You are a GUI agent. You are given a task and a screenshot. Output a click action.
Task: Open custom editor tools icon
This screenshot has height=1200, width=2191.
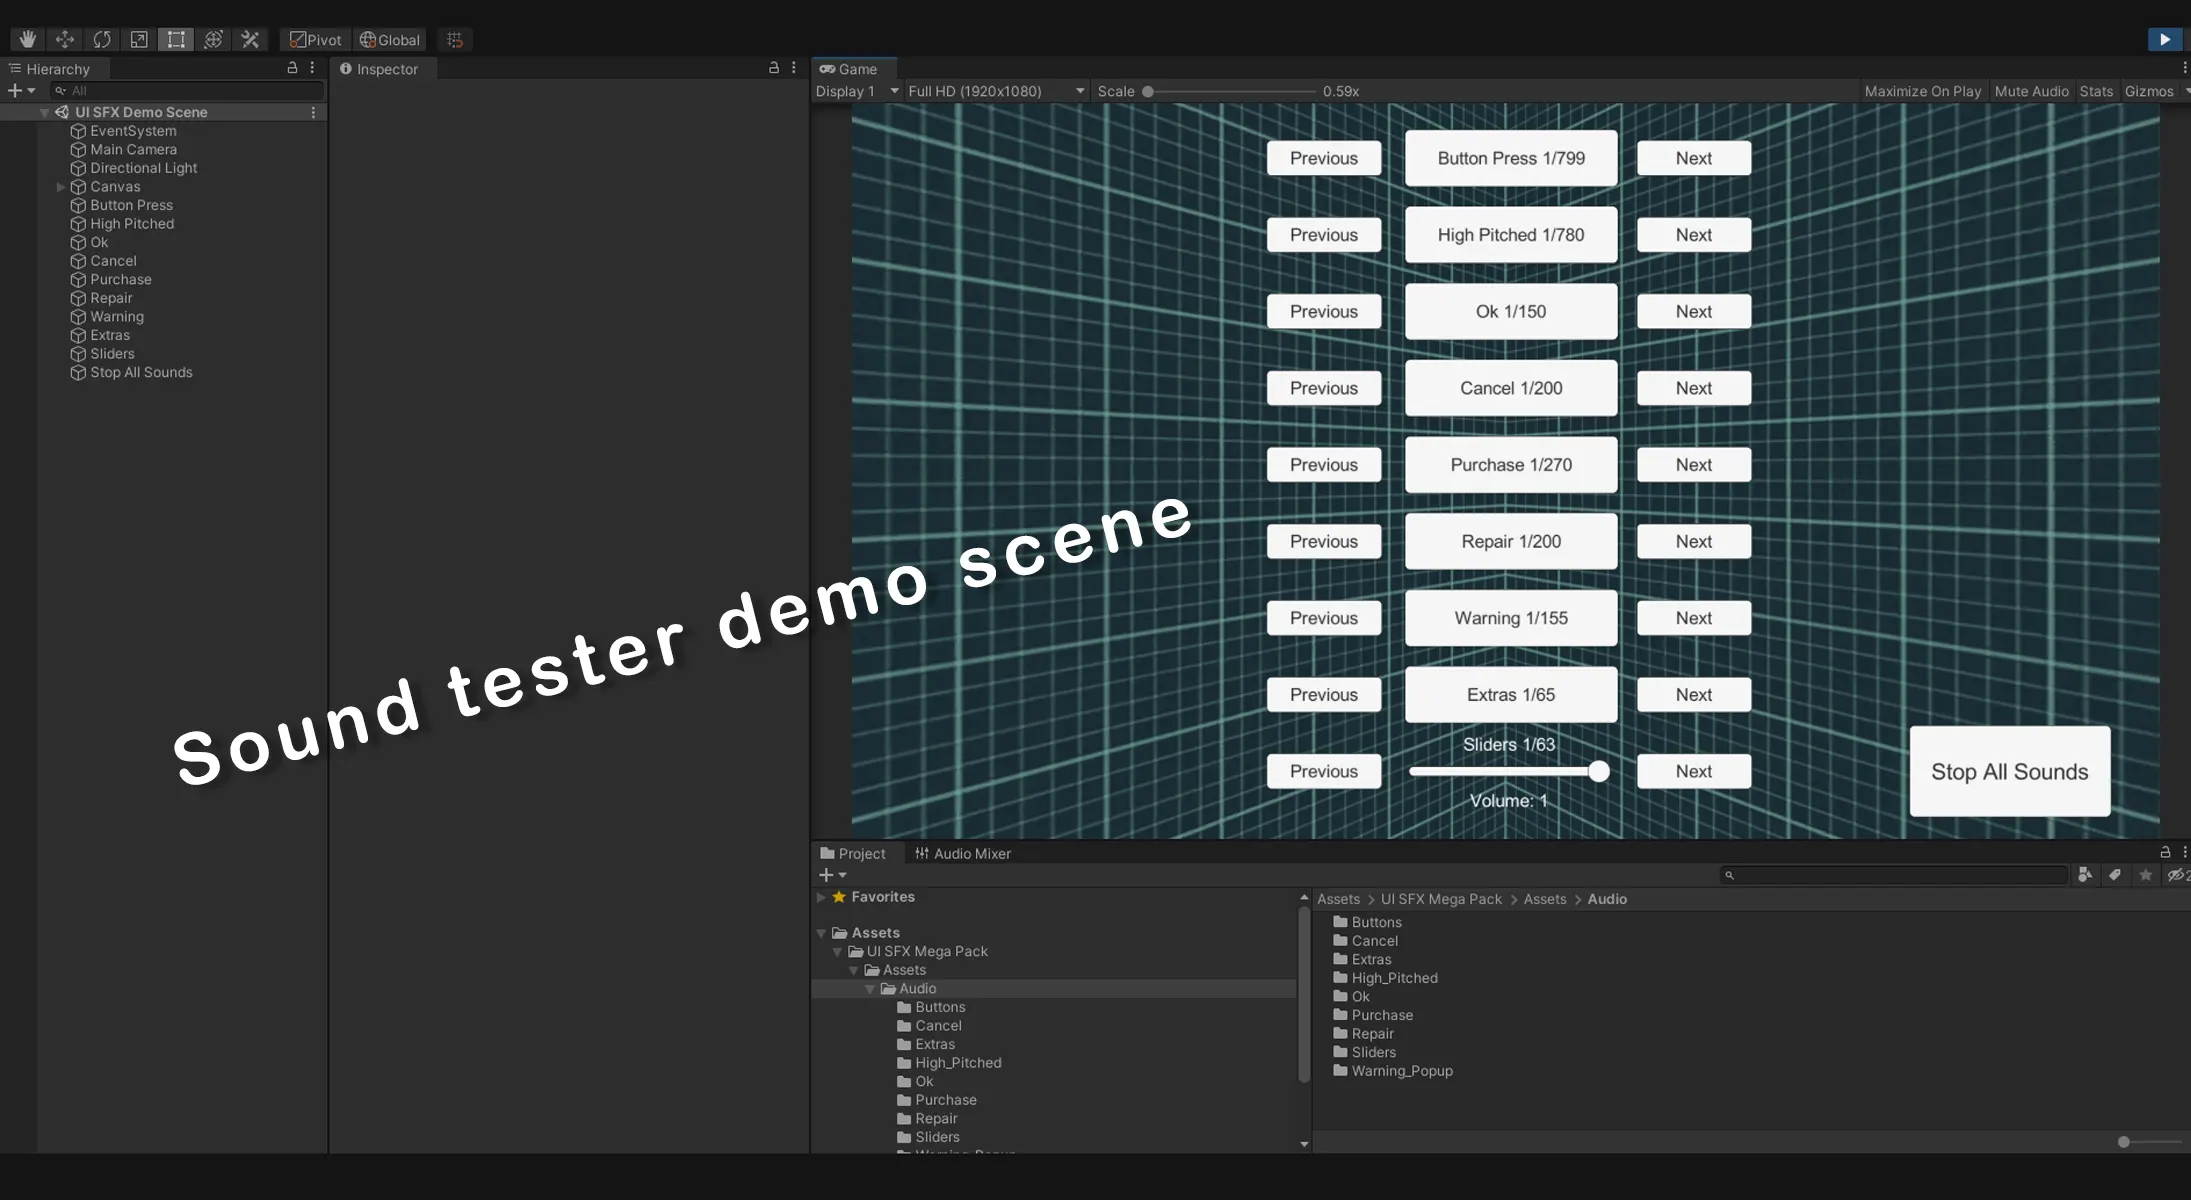pos(250,40)
